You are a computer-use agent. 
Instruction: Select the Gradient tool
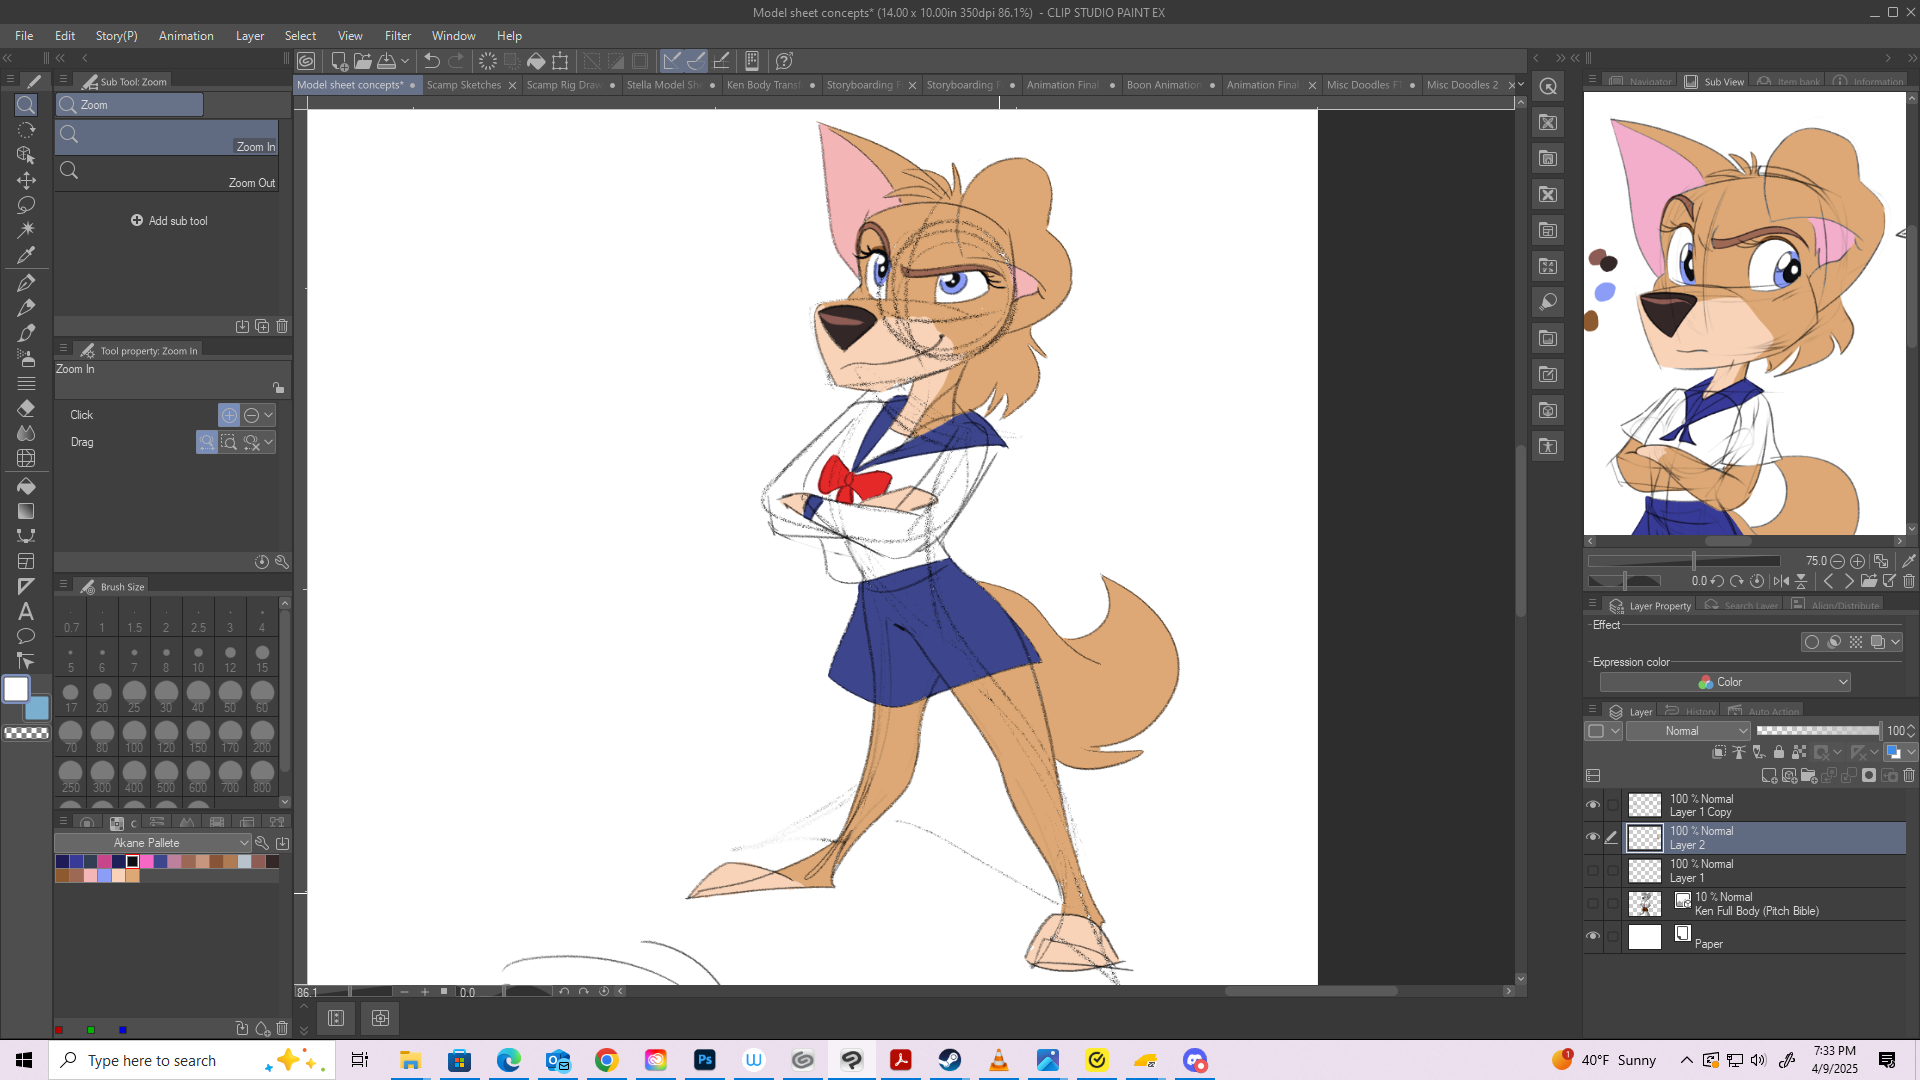(x=26, y=511)
